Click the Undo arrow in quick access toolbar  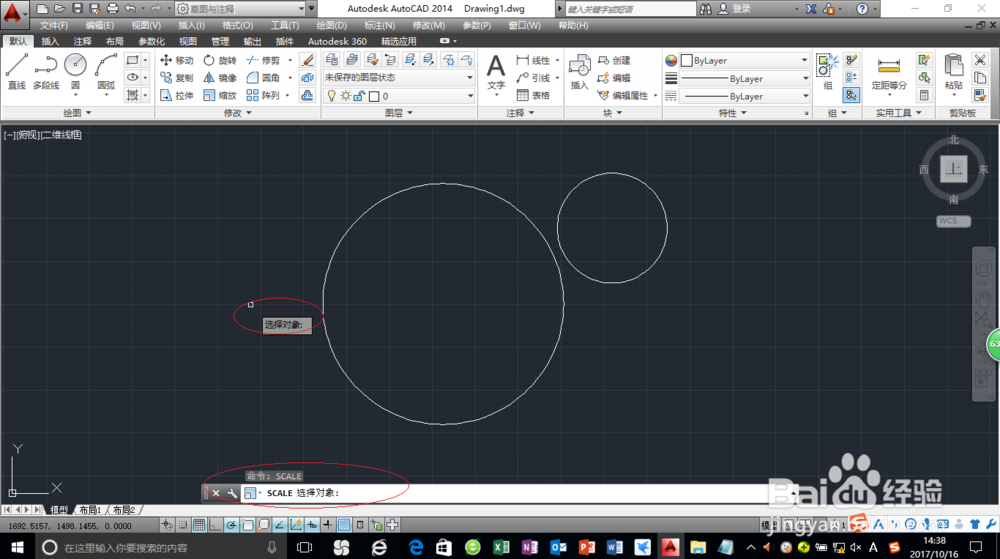[130, 8]
